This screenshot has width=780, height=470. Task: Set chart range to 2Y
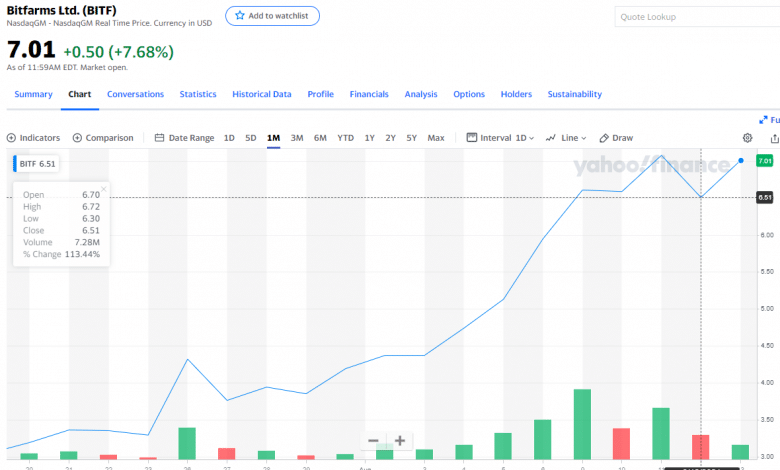pos(390,138)
